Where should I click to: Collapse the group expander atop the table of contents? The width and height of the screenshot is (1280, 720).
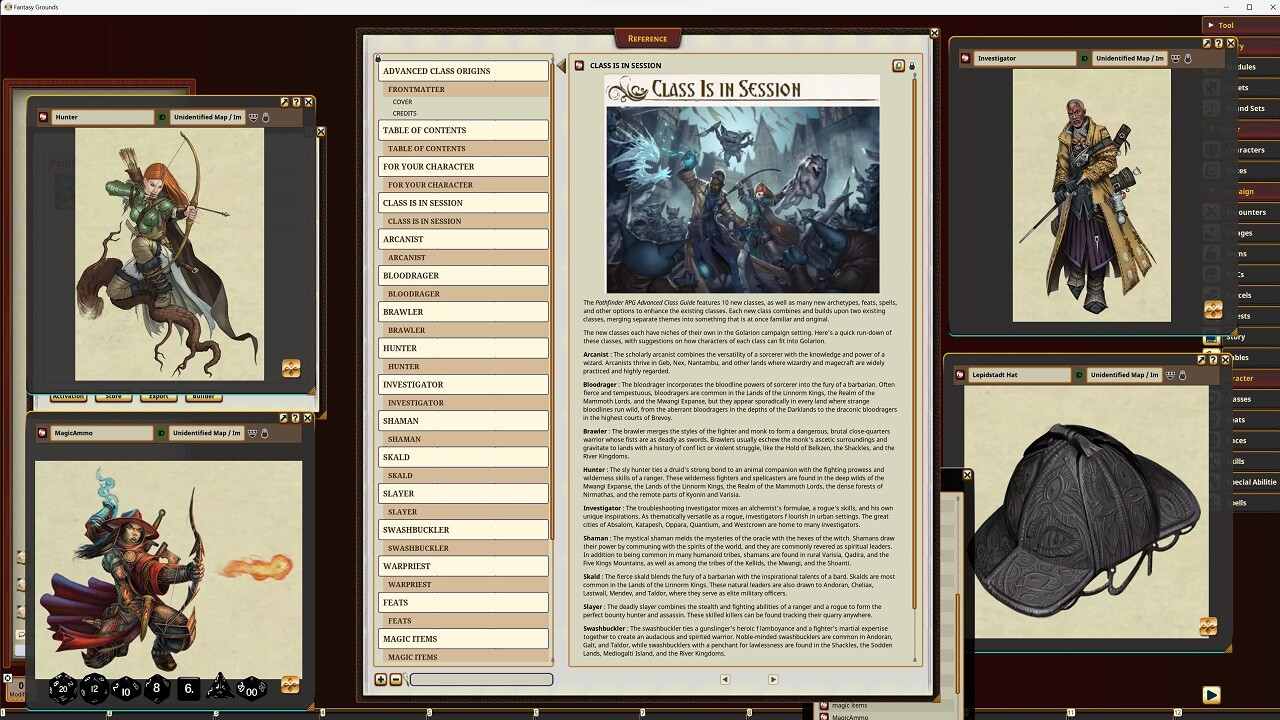click(377, 57)
